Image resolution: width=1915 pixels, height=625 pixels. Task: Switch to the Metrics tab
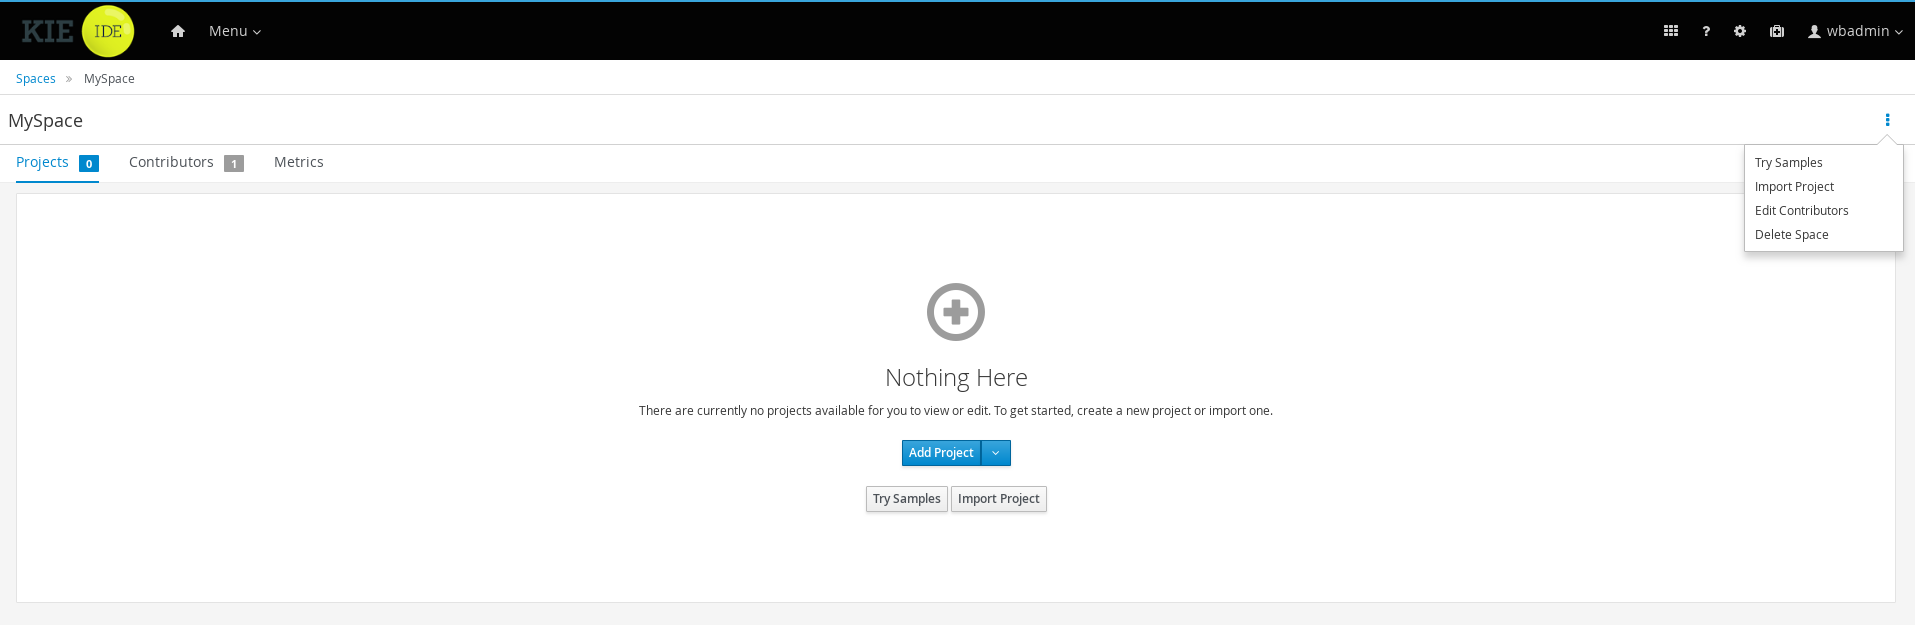click(x=298, y=162)
